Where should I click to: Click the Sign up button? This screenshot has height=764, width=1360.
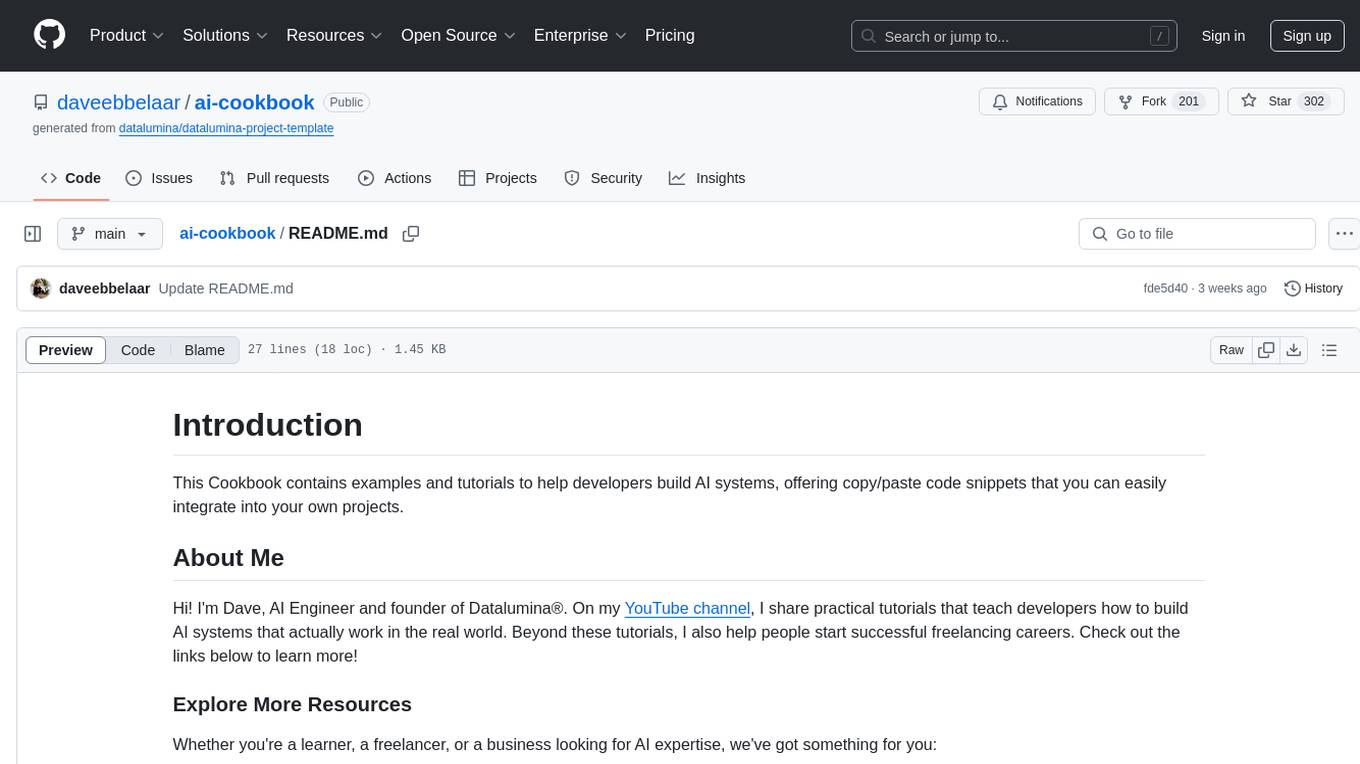(x=1307, y=36)
